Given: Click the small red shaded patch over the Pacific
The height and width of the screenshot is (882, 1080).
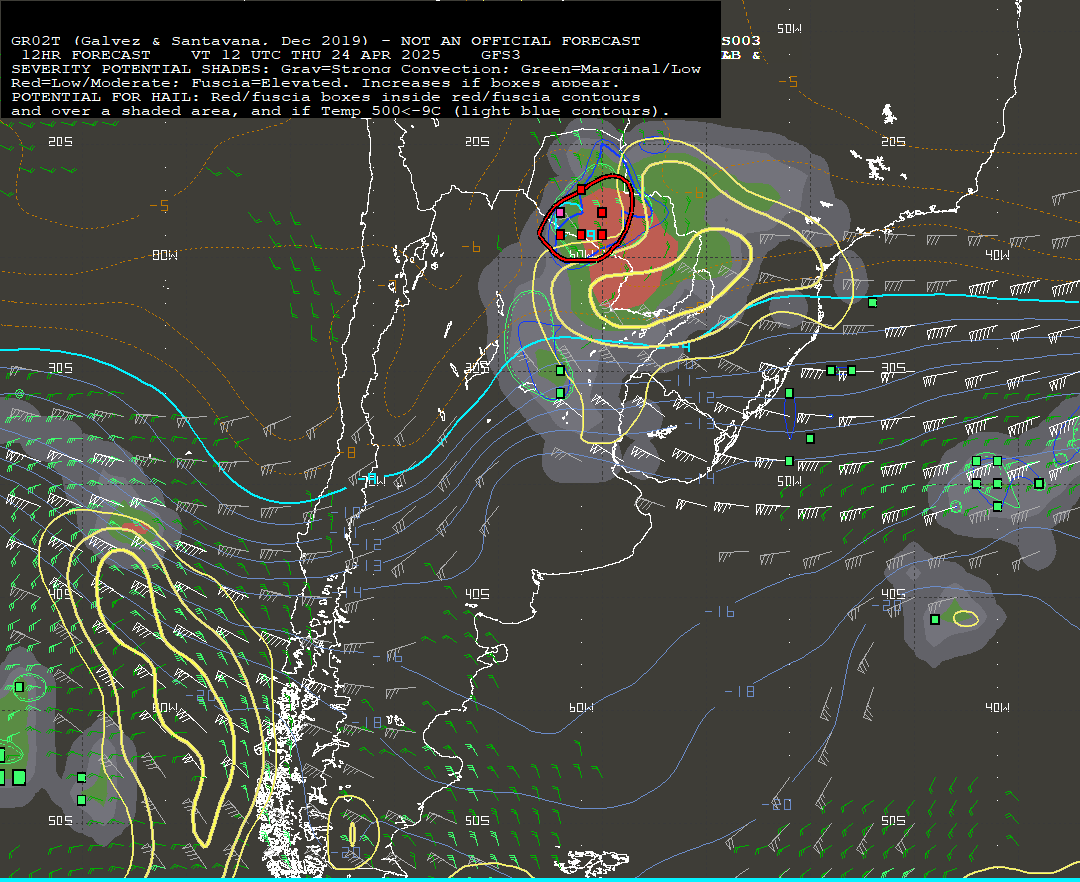Looking at the screenshot, I should click(x=135, y=529).
